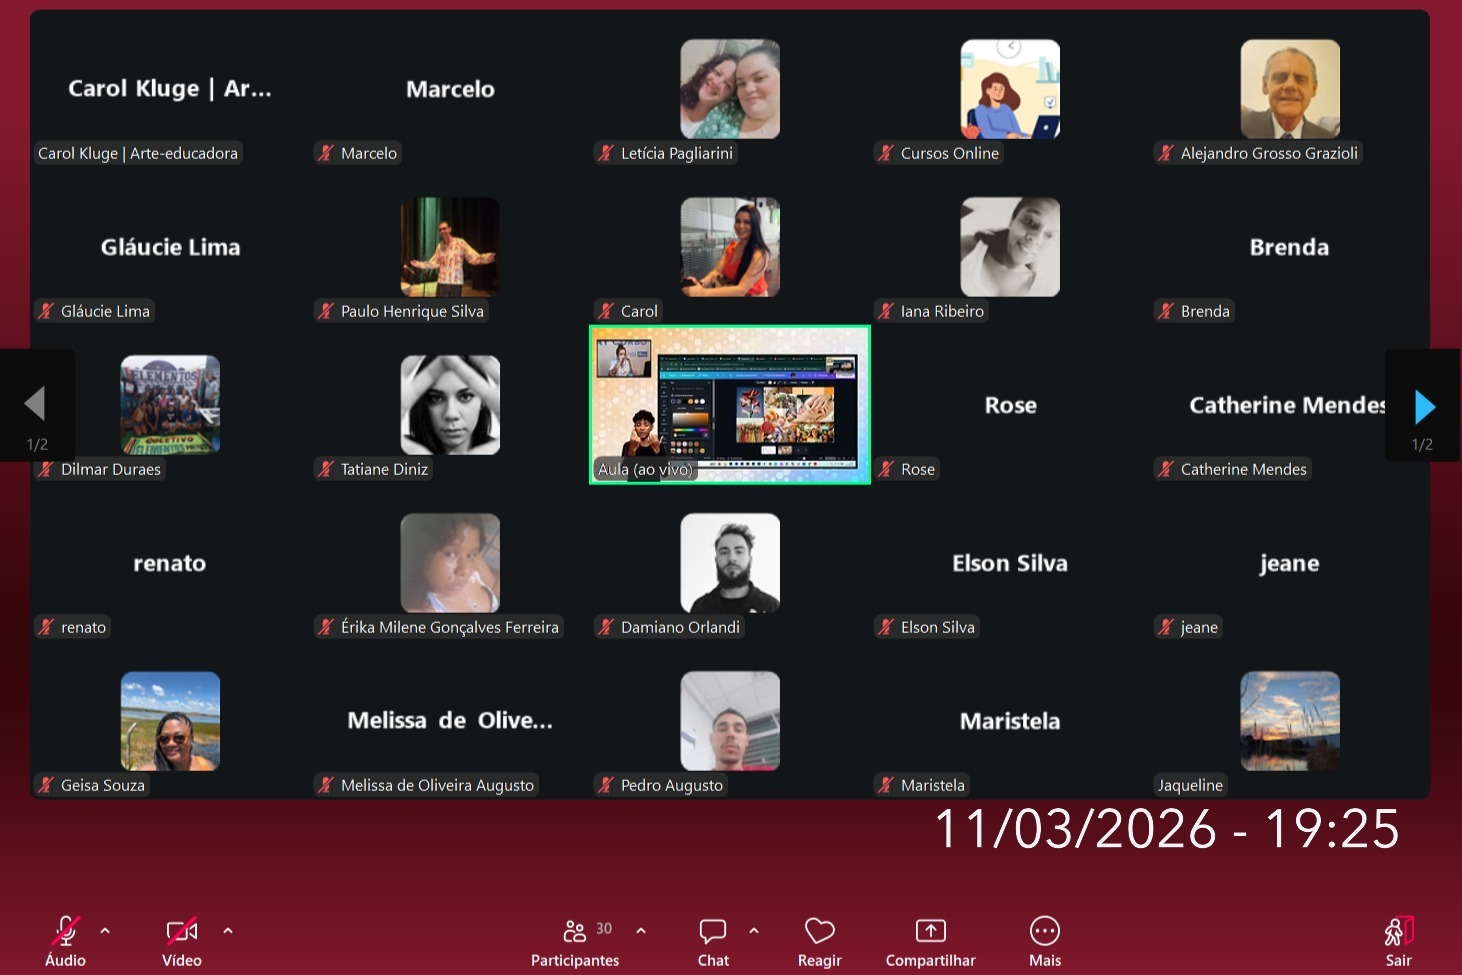1462x975 pixels.
Task: Click Damiano Orlandi's profile photo
Action: tap(730, 563)
